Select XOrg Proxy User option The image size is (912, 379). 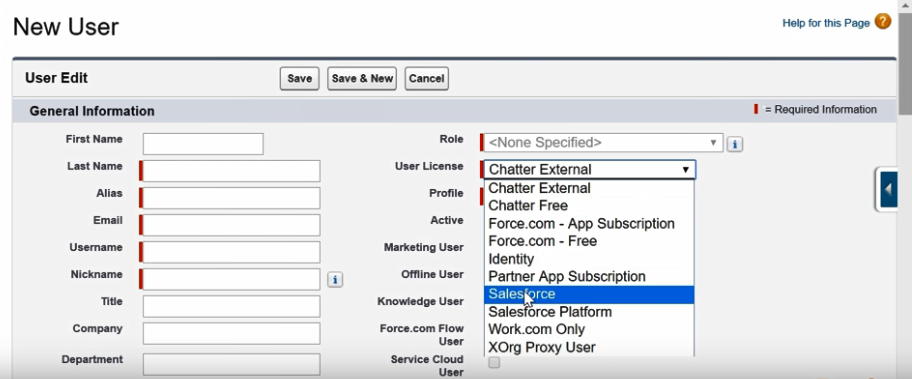(x=589, y=348)
